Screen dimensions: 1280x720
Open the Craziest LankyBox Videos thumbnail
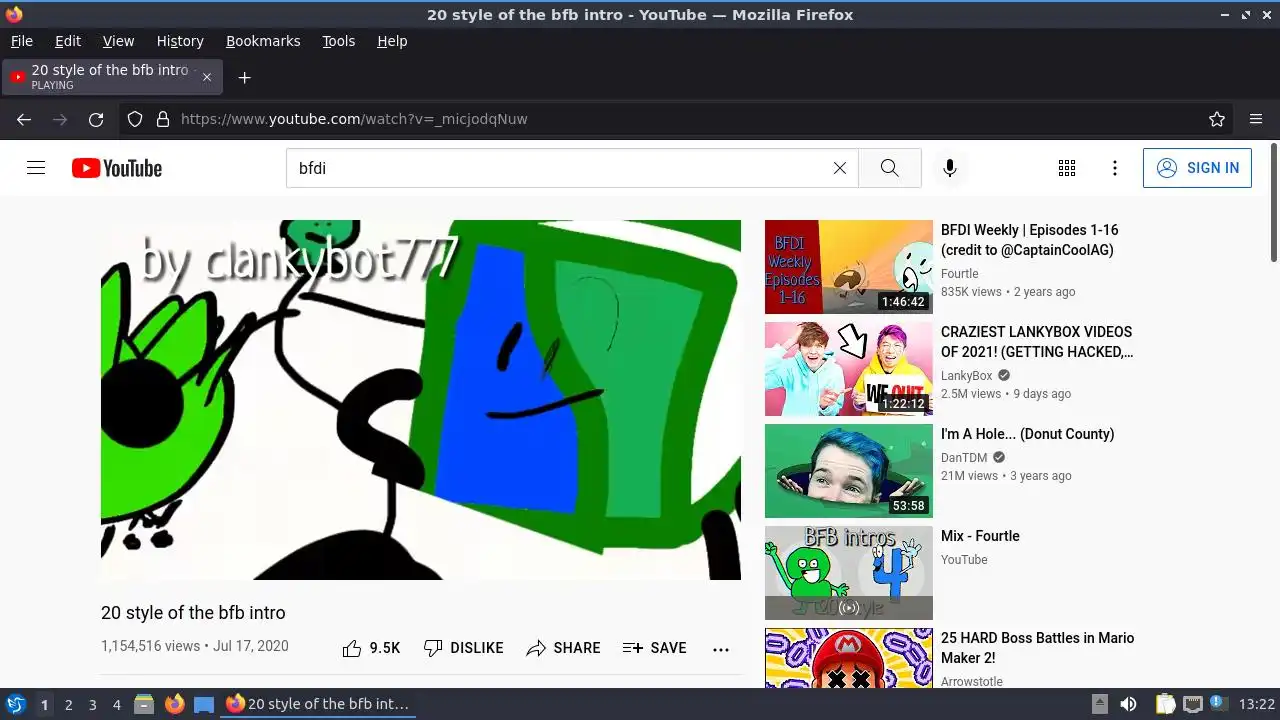tap(848, 369)
